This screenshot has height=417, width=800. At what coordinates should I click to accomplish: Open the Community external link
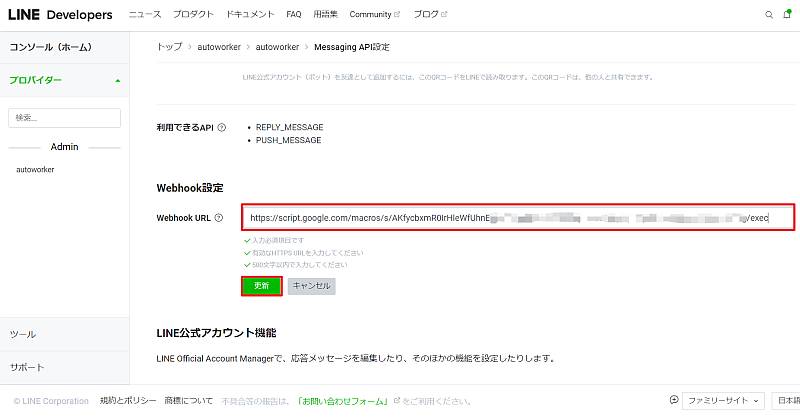point(374,14)
